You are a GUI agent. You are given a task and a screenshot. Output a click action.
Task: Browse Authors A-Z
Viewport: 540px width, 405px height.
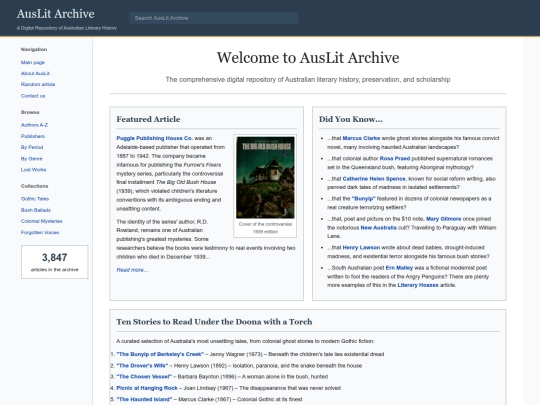(x=34, y=125)
